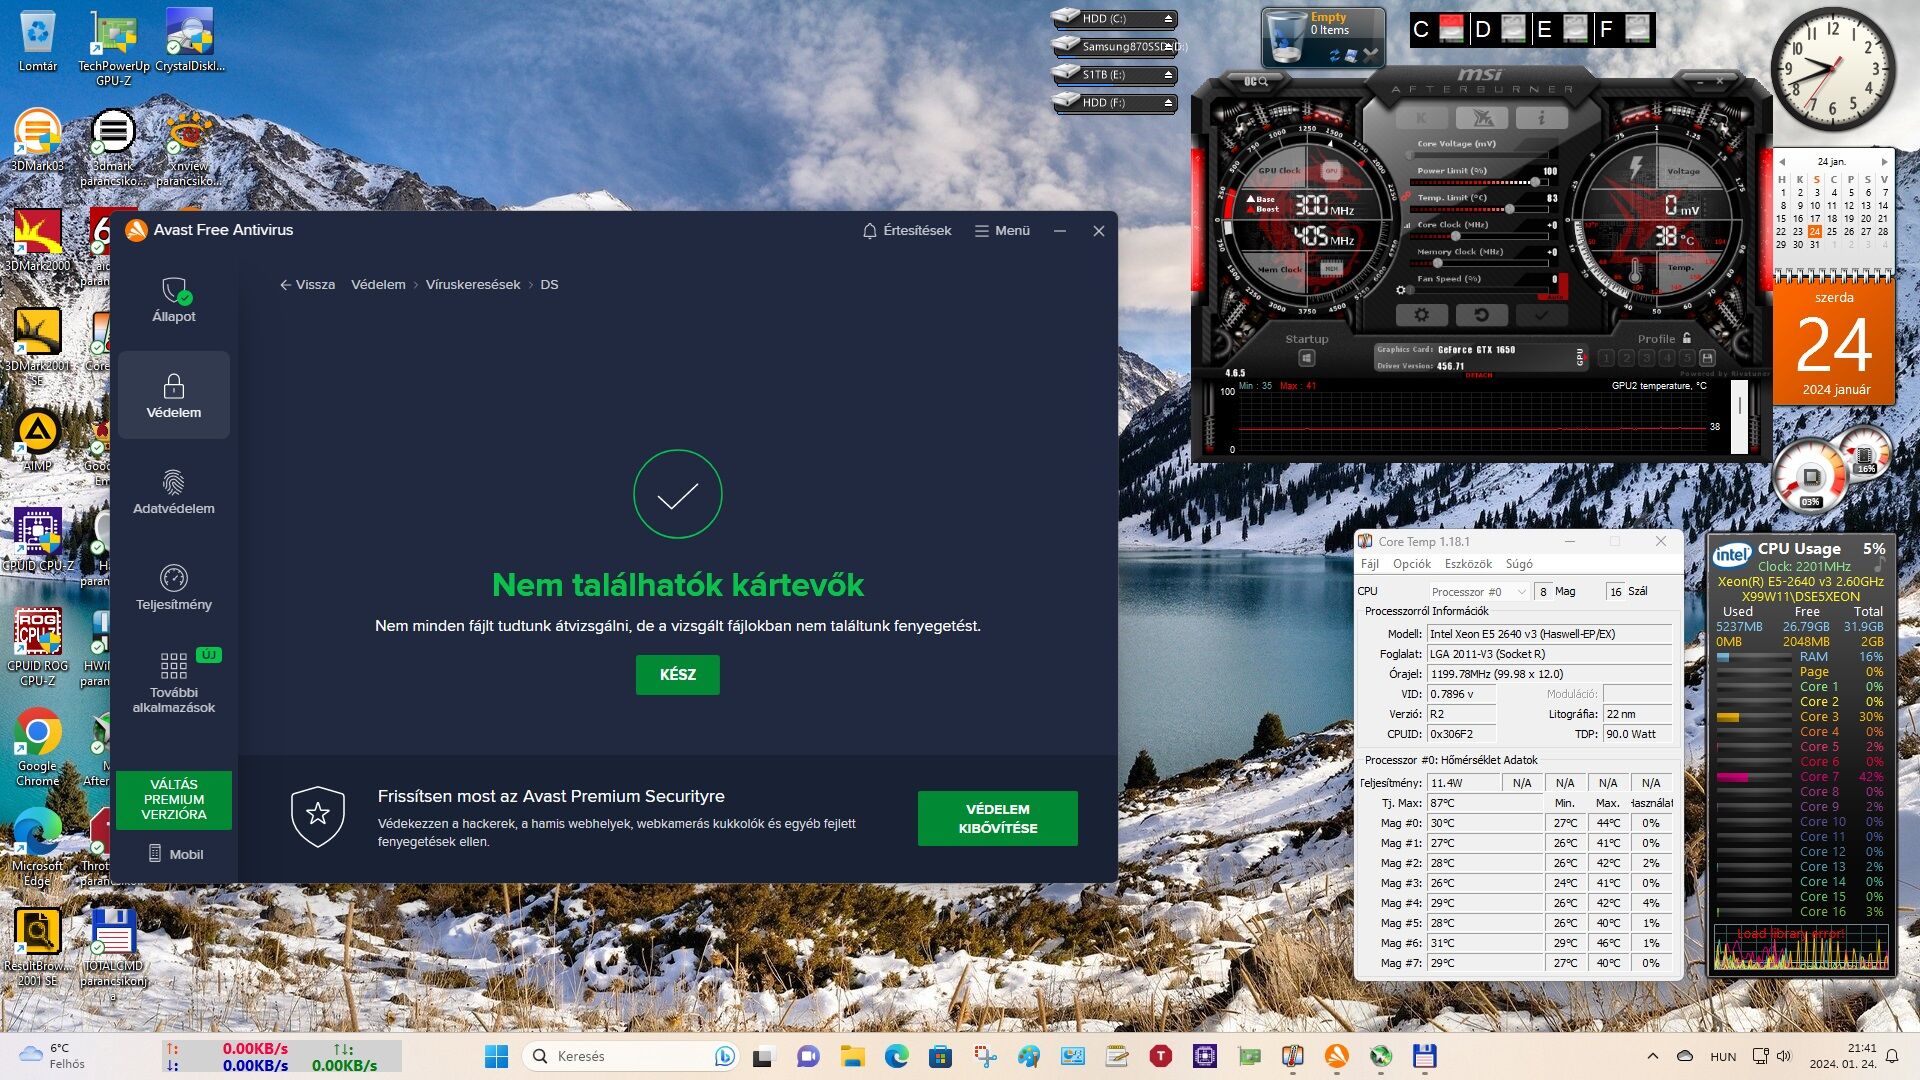
Task: Click the green KÉSZ button
Action: 677,675
